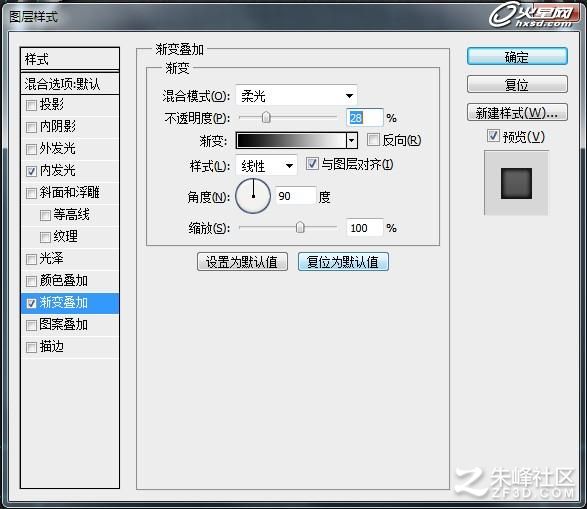Toggle the 反向 reverse checkbox
This screenshot has width=587, height=509.
(x=373, y=140)
